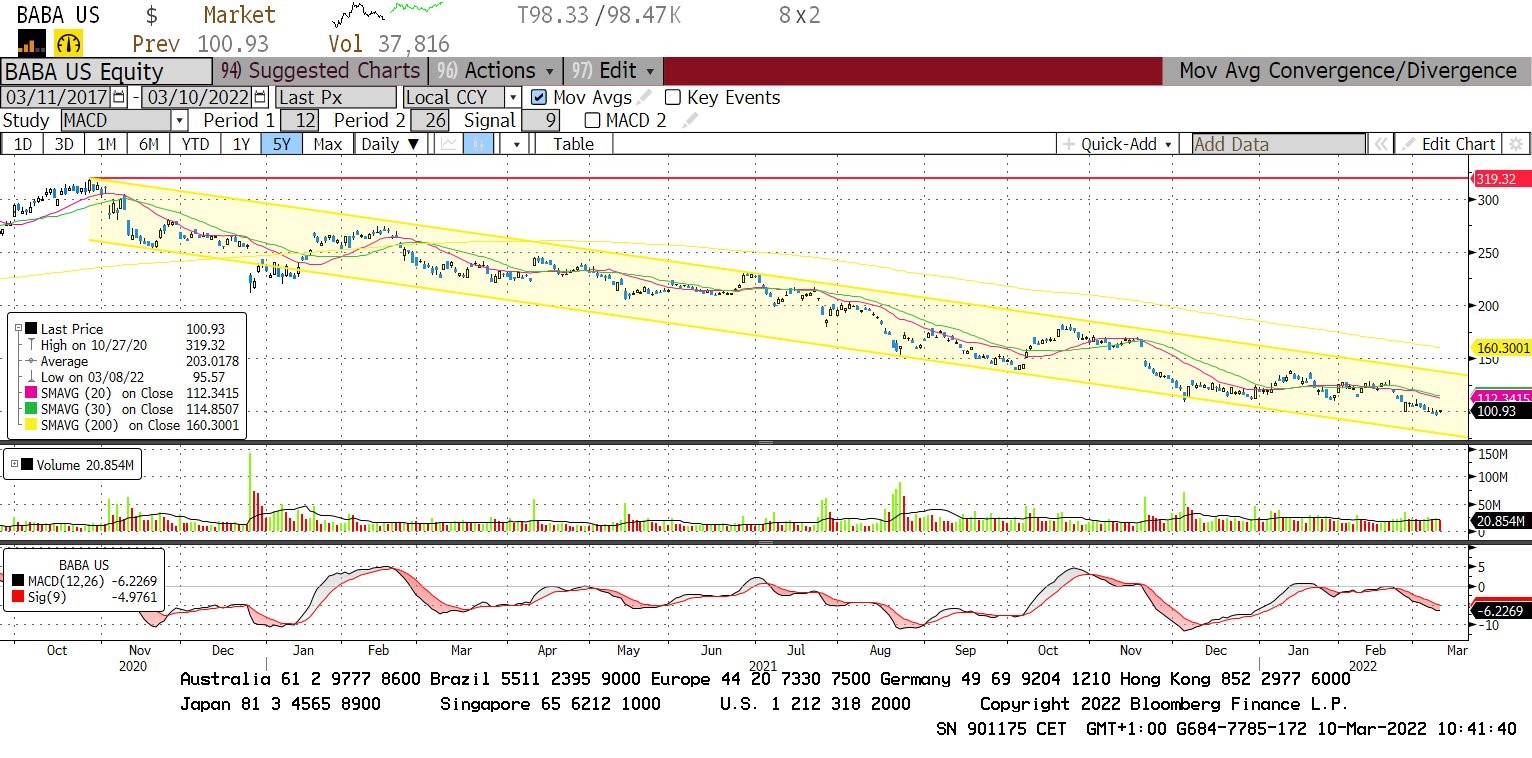The height and width of the screenshot is (758, 1532).
Task: Click the Vol 37,816 quote text
Action: 389,44
